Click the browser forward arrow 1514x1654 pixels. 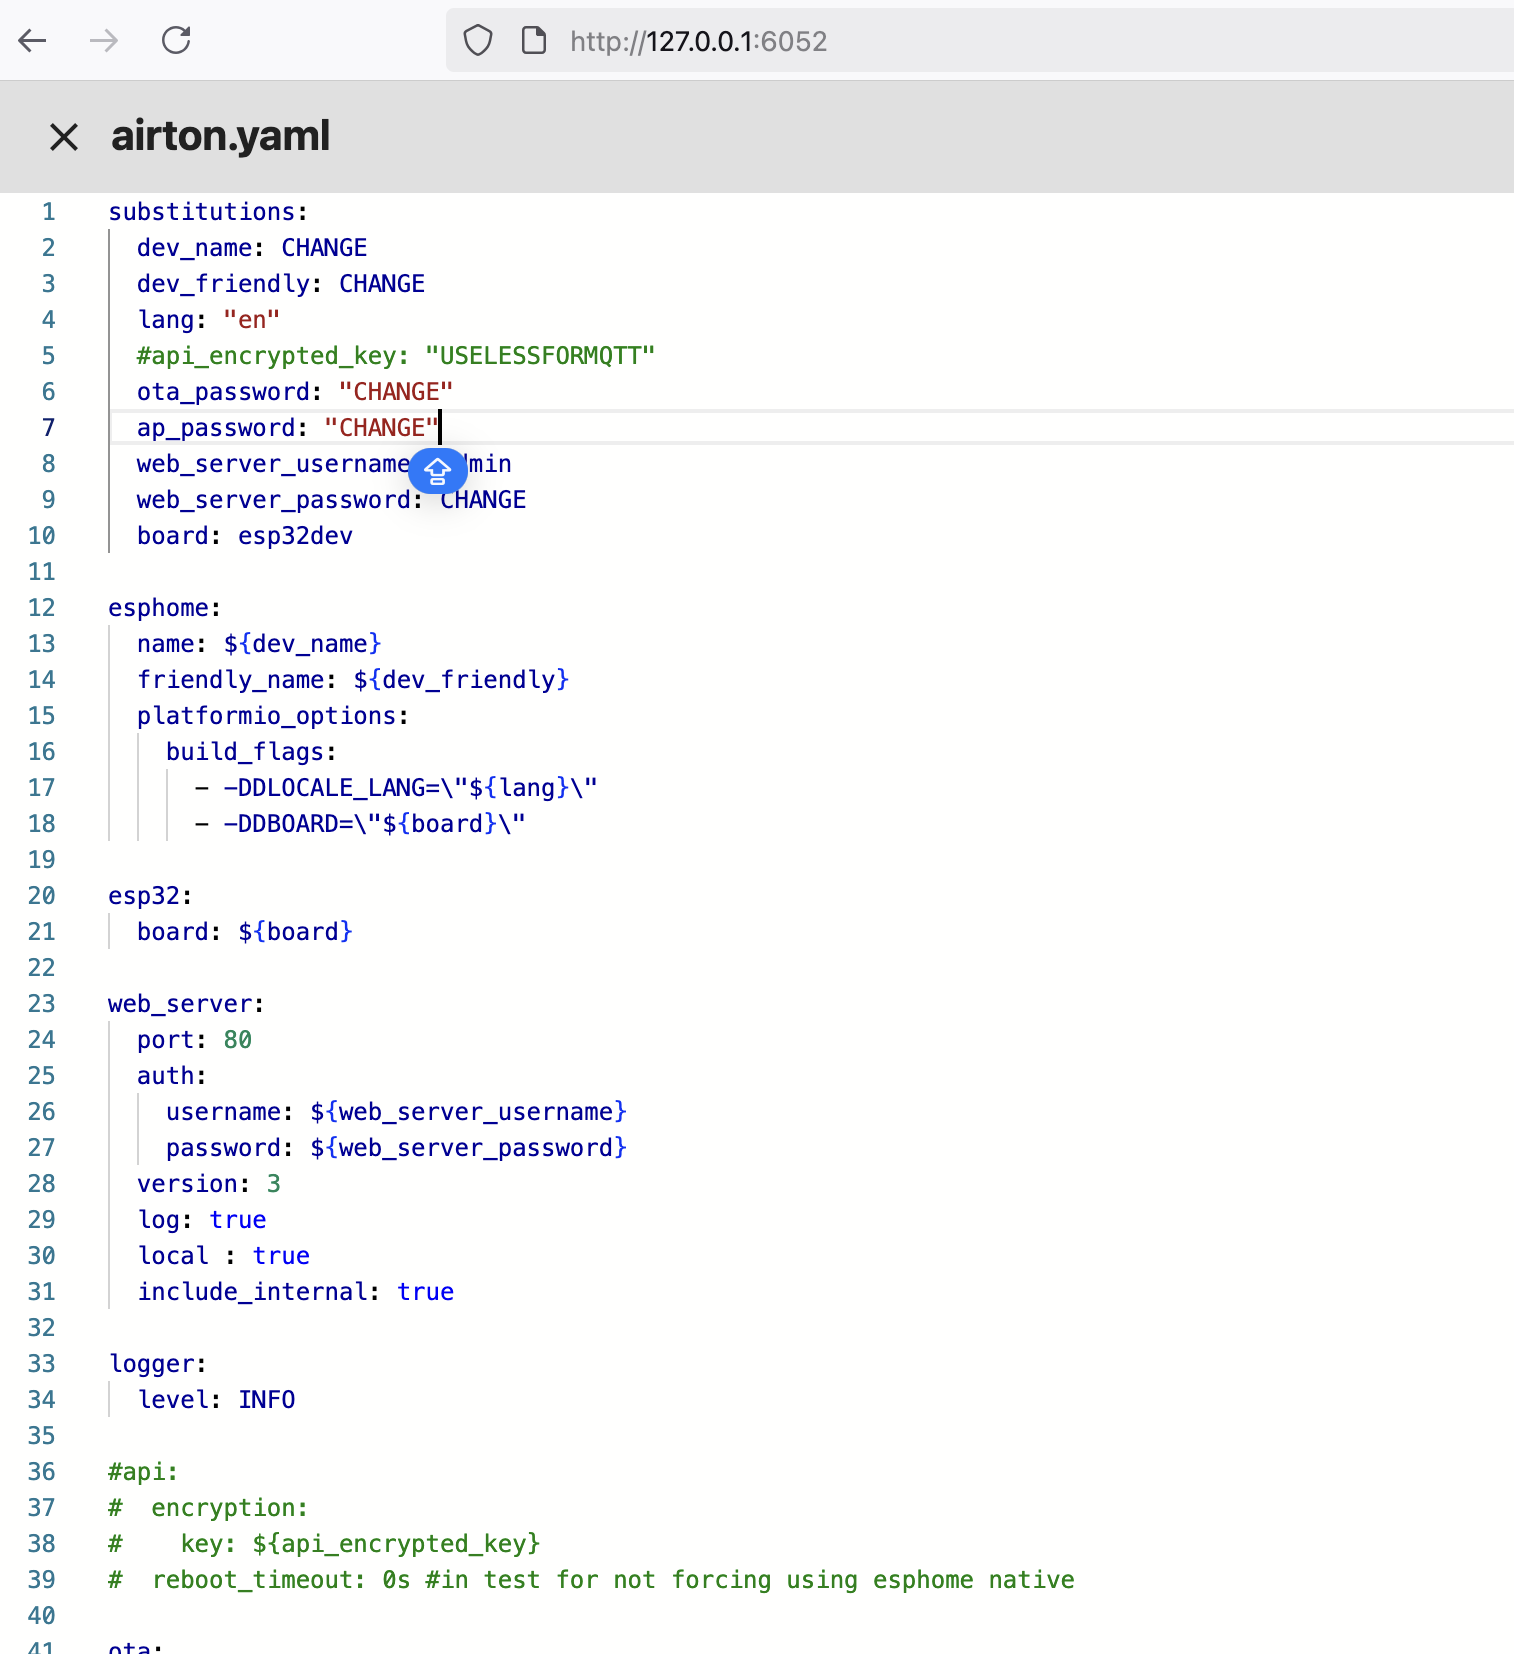(x=104, y=41)
